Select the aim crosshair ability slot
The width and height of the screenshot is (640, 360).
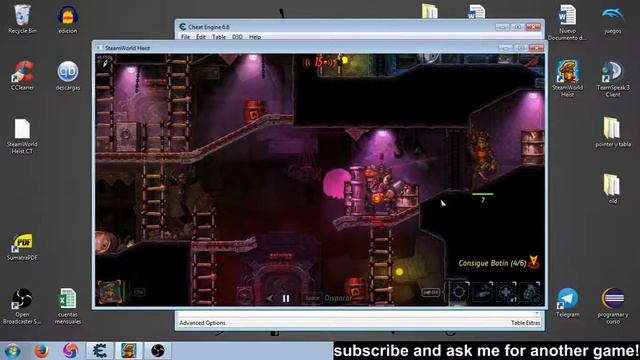tap(459, 292)
